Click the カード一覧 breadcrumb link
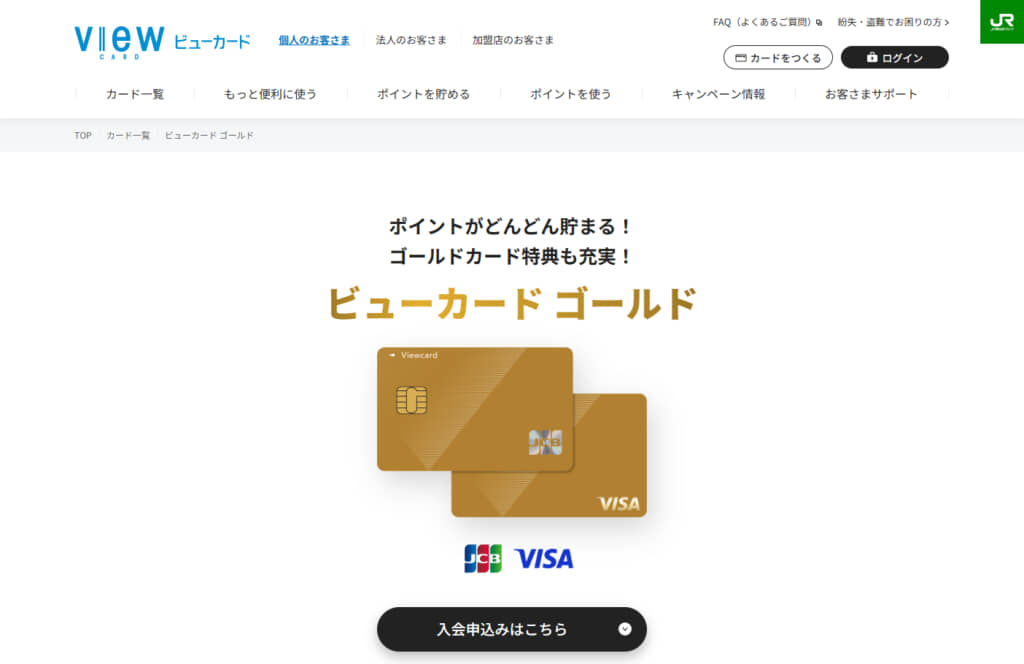The height and width of the screenshot is (664, 1024). [x=128, y=136]
